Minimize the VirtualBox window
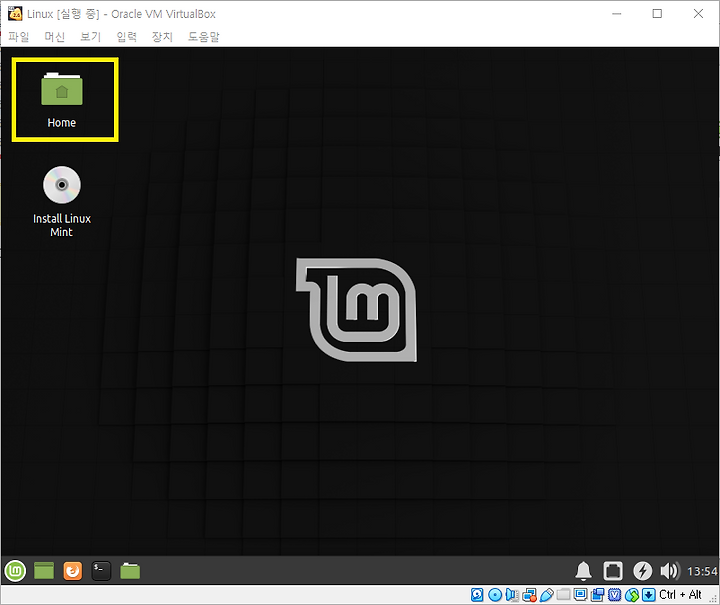This screenshot has width=720, height=605. click(x=617, y=14)
